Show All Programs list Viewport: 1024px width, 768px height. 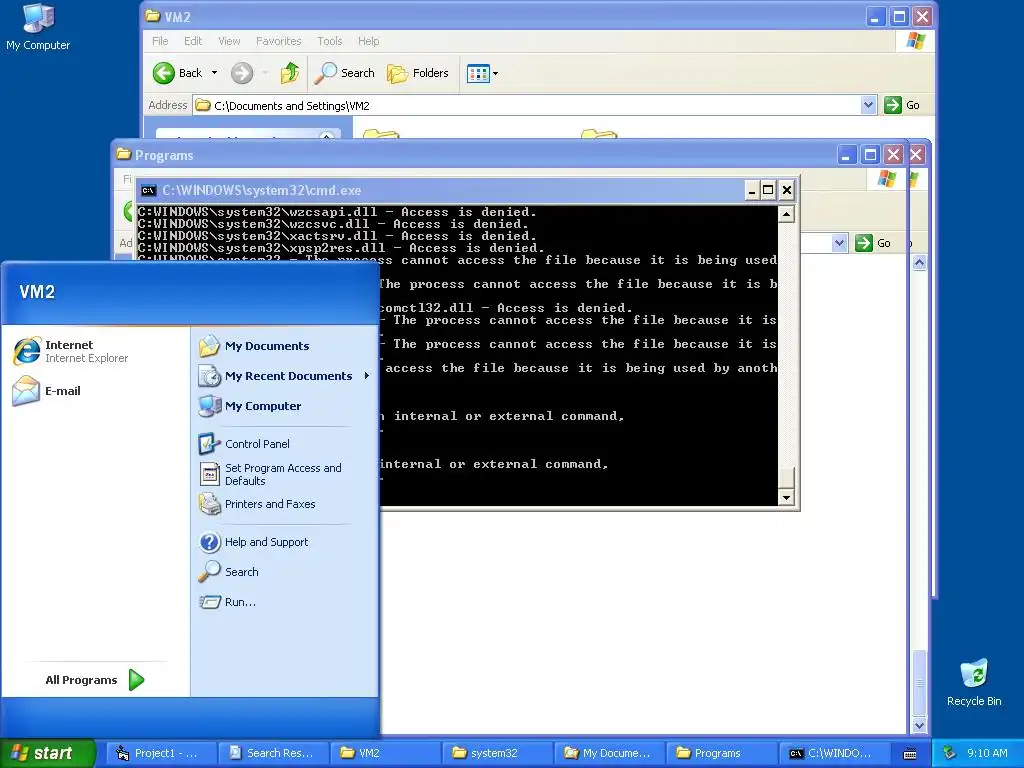coord(94,680)
